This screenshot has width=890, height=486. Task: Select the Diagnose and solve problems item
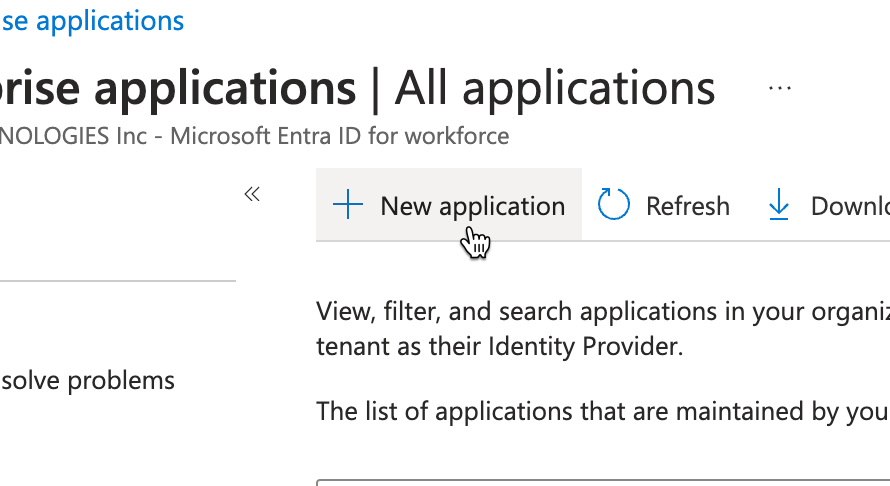coord(88,380)
